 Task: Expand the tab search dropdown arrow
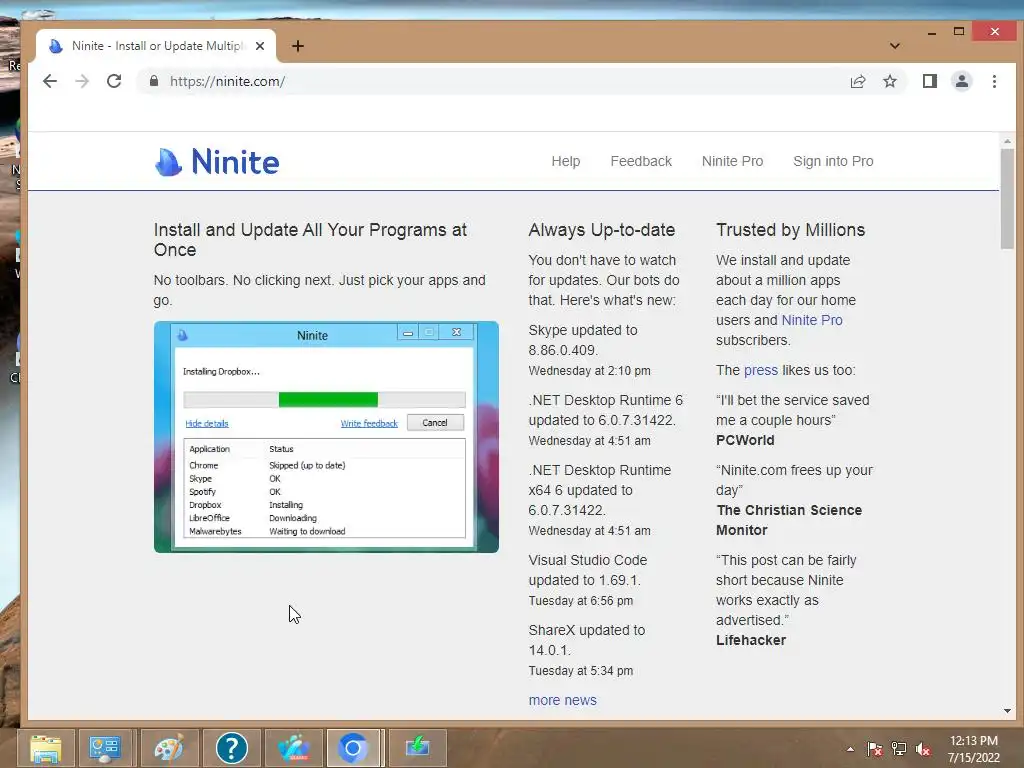point(895,46)
